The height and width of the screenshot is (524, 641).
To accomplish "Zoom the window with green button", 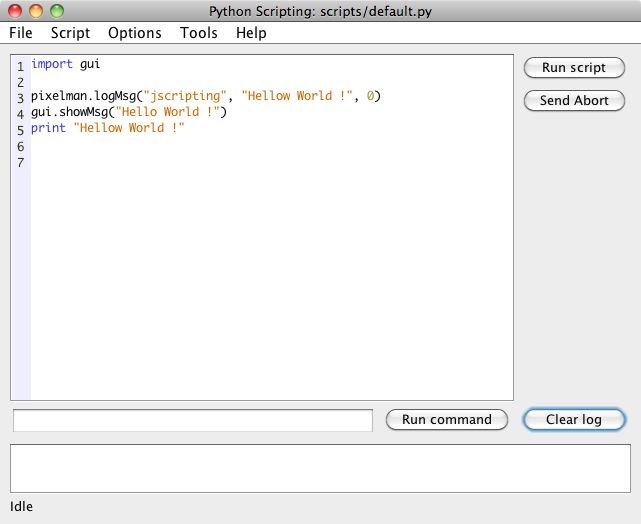I will pyautogui.click(x=57, y=11).
